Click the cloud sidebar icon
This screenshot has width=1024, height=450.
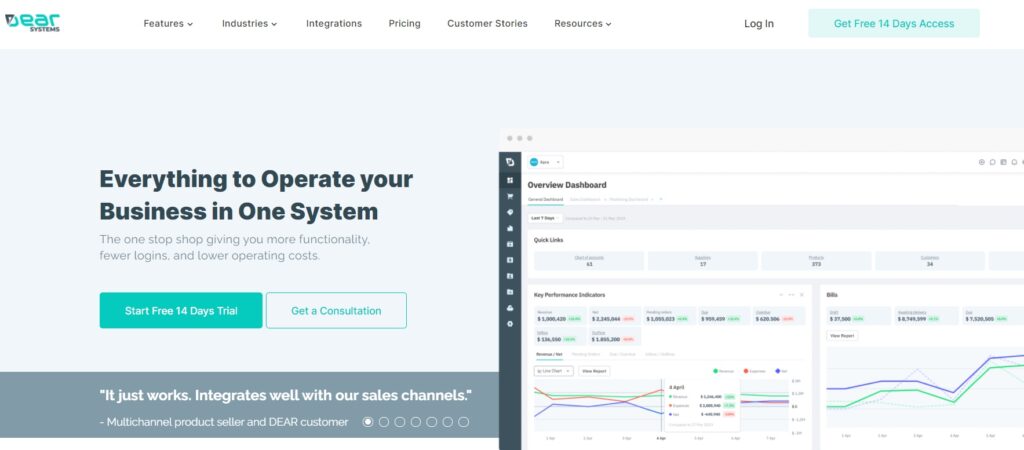510,308
